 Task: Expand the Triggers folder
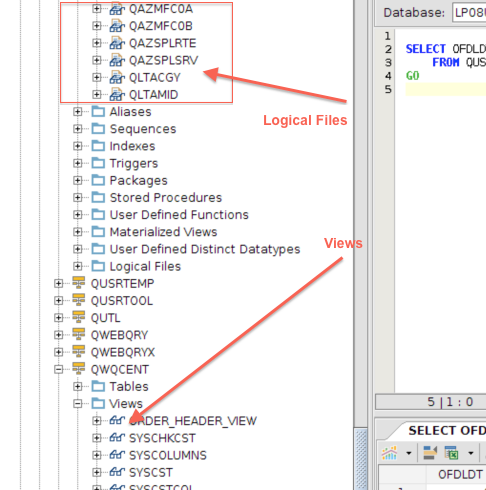click(x=78, y=163)
